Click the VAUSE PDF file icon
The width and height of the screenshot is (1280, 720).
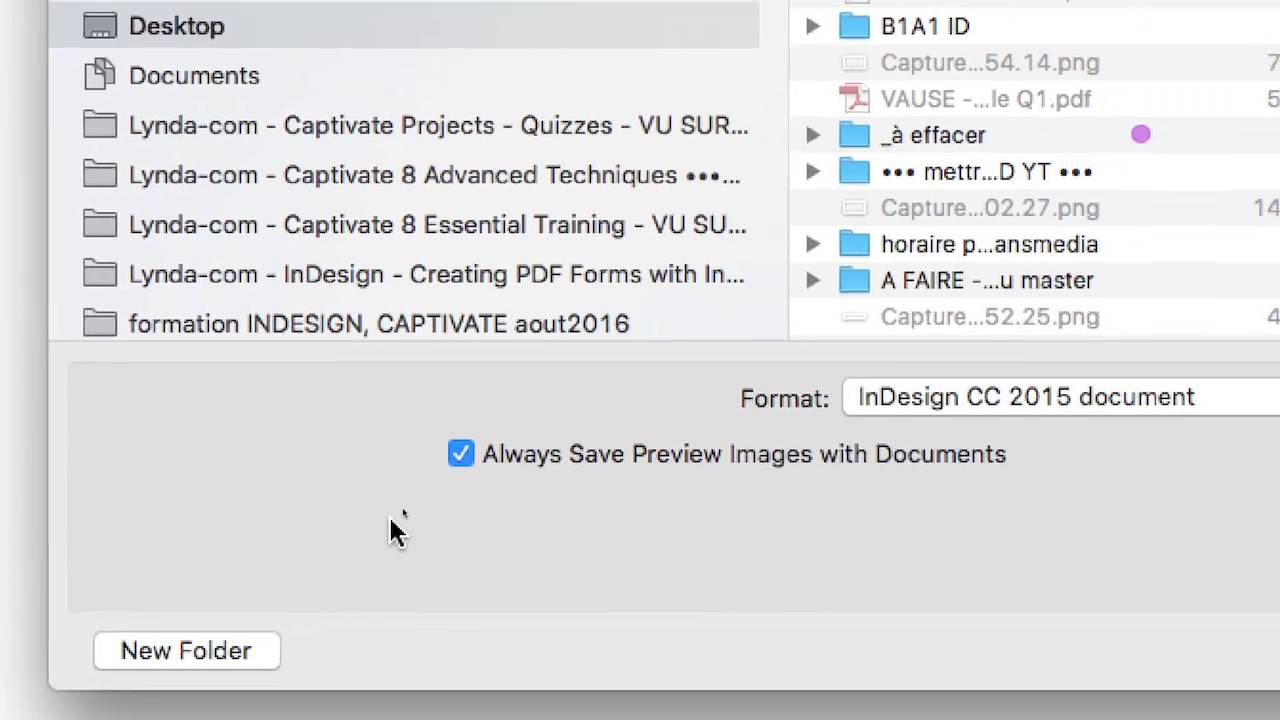coord(854,99)
